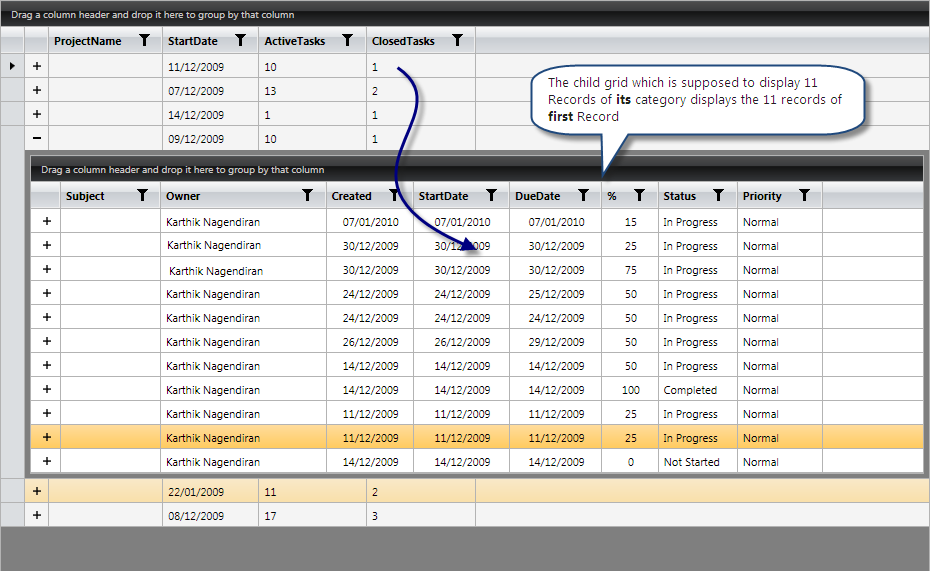This screenshot has width=930, height=571.
Task: Open filter for Status column
Action: point(718,195)
